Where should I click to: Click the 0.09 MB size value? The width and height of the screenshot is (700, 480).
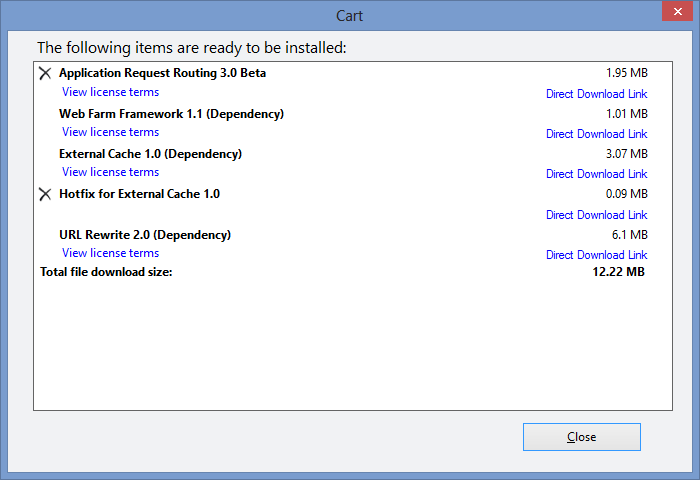(x=627, y=194)
